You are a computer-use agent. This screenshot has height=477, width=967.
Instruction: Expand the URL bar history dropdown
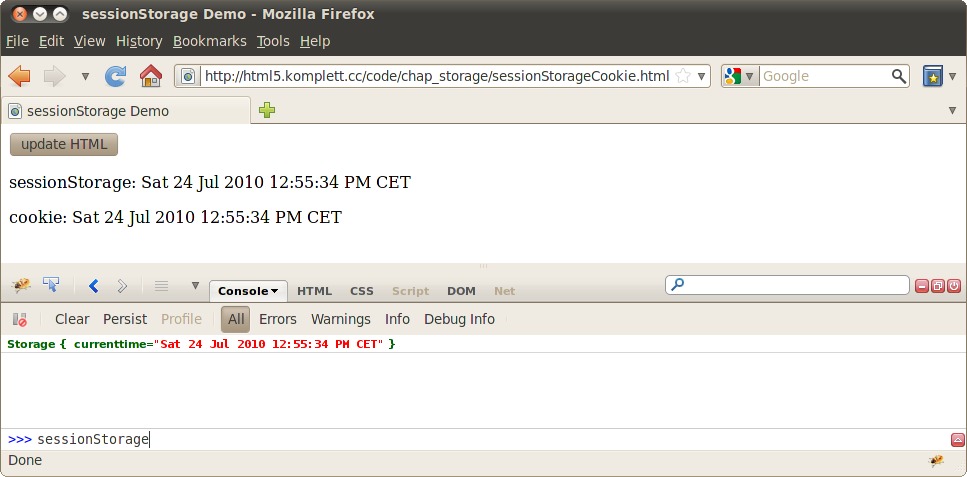(x=702, y=76)
